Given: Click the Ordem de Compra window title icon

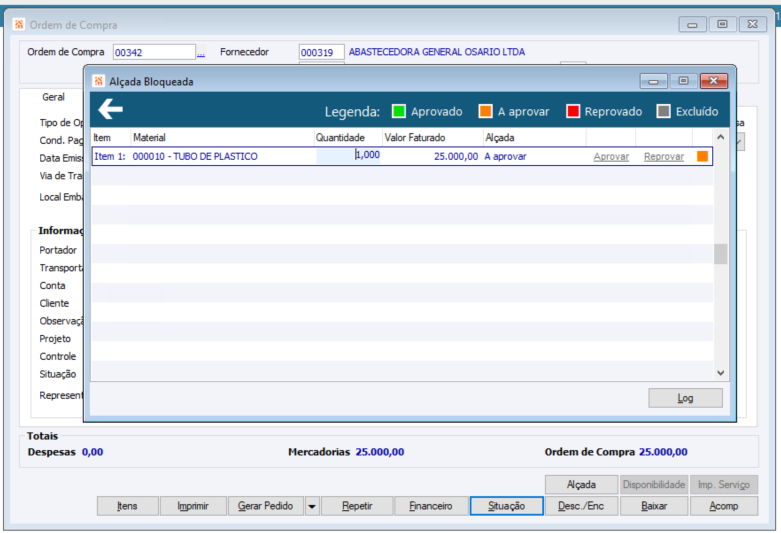Looking at the screenshot, I should pos(19,24).
